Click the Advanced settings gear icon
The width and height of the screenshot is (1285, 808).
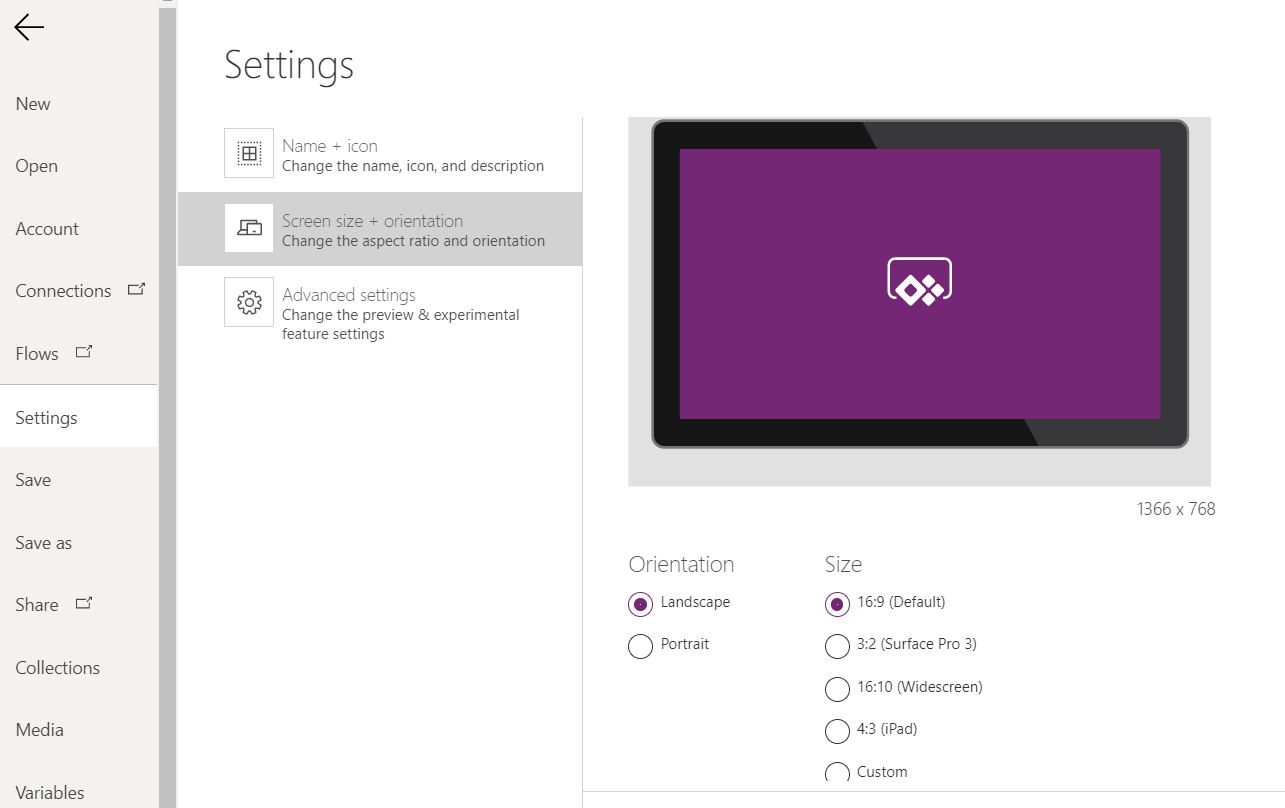point(248,302)
